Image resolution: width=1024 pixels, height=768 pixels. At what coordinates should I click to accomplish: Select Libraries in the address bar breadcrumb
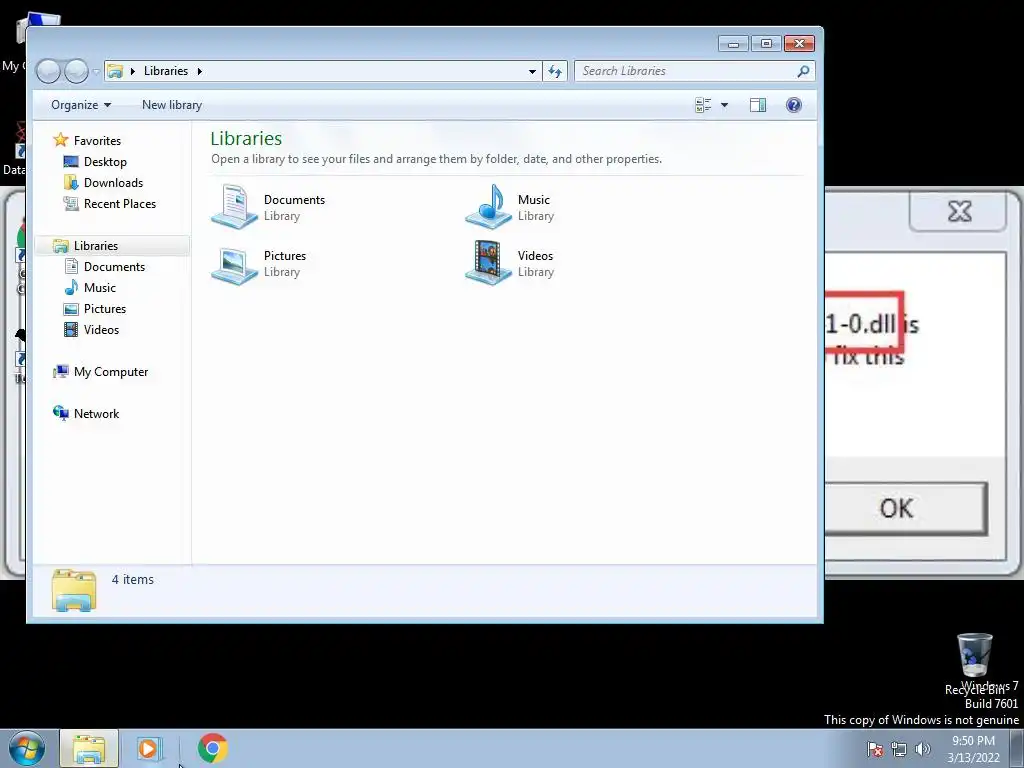click(x=166, y=71)
